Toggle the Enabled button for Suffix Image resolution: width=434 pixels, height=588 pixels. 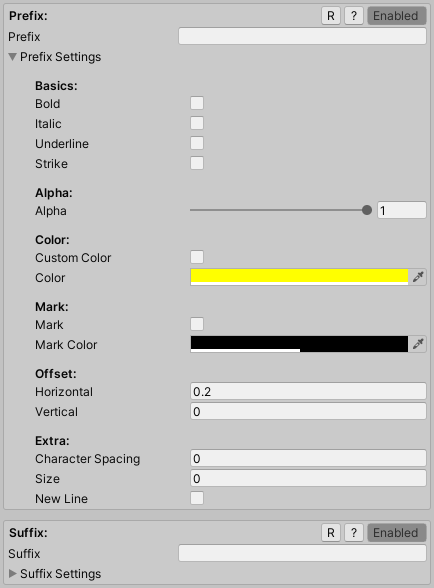pos(397,532)
